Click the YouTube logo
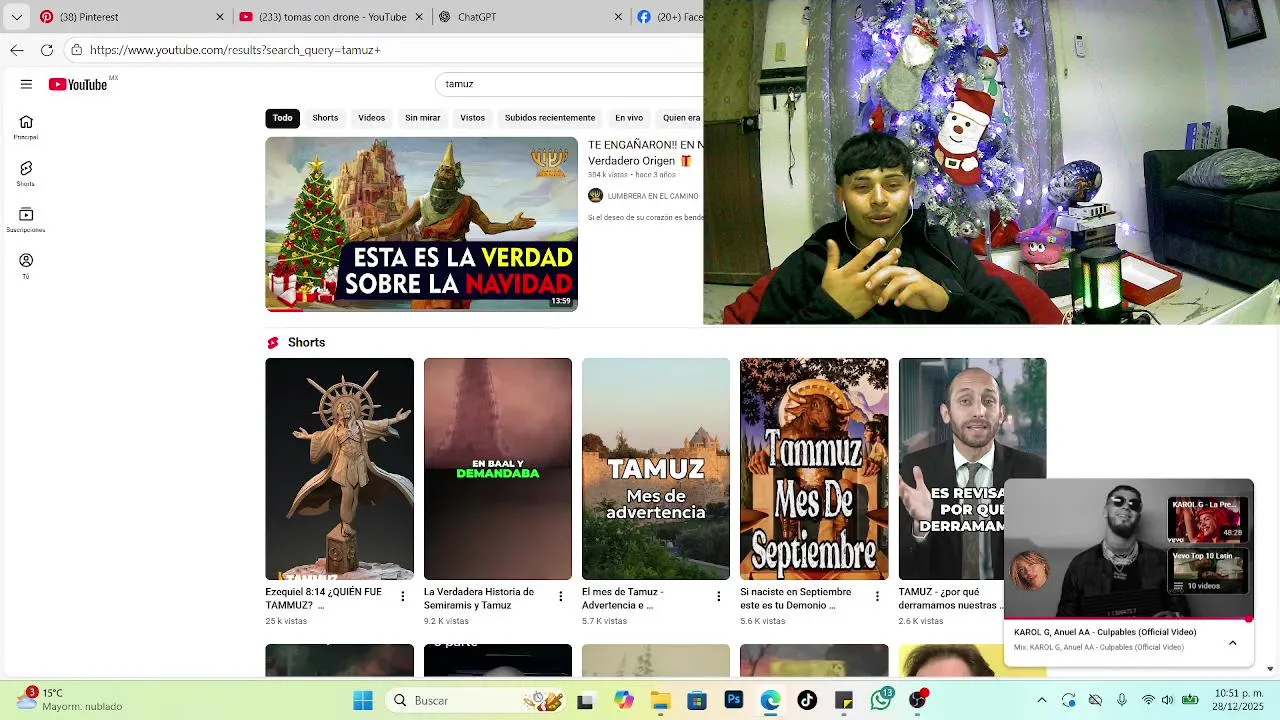The width and height of the screenshot is (1280, 720). coord(78,85)
